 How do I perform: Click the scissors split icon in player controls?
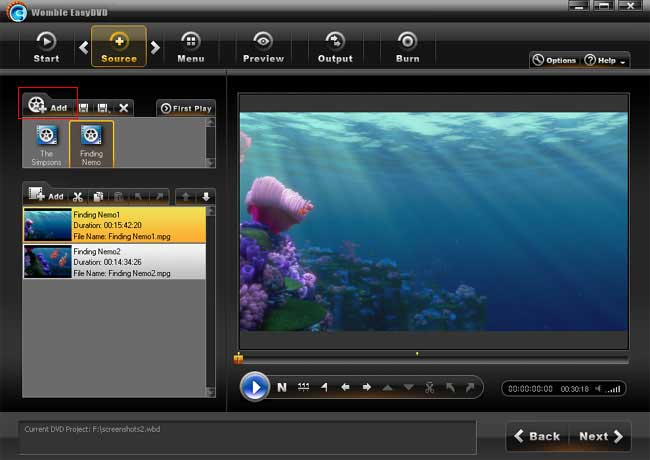429,387
